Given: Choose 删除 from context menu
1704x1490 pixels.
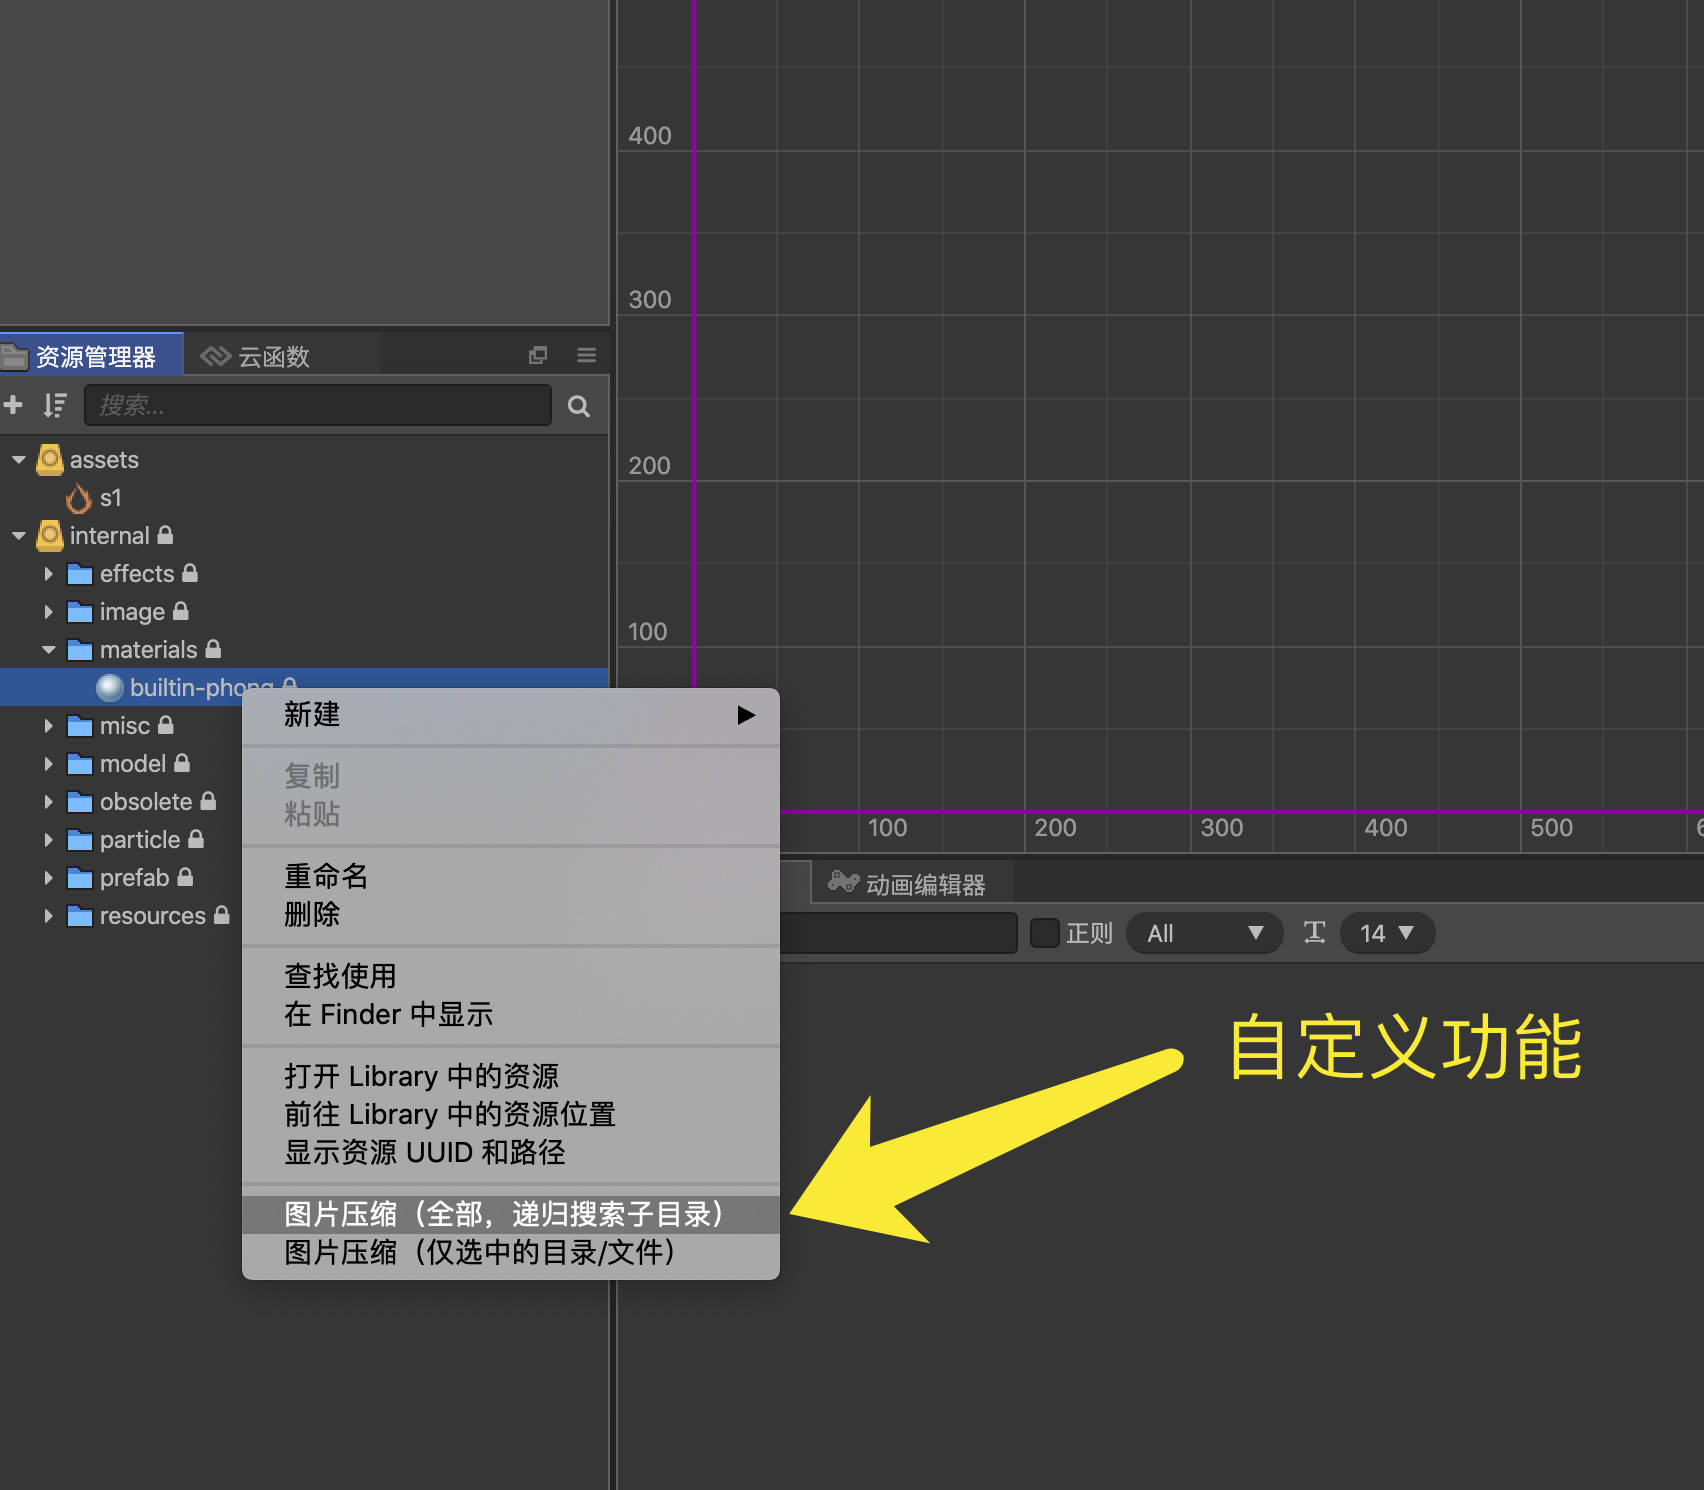Looking at the screenshot, I should (511, 915).
